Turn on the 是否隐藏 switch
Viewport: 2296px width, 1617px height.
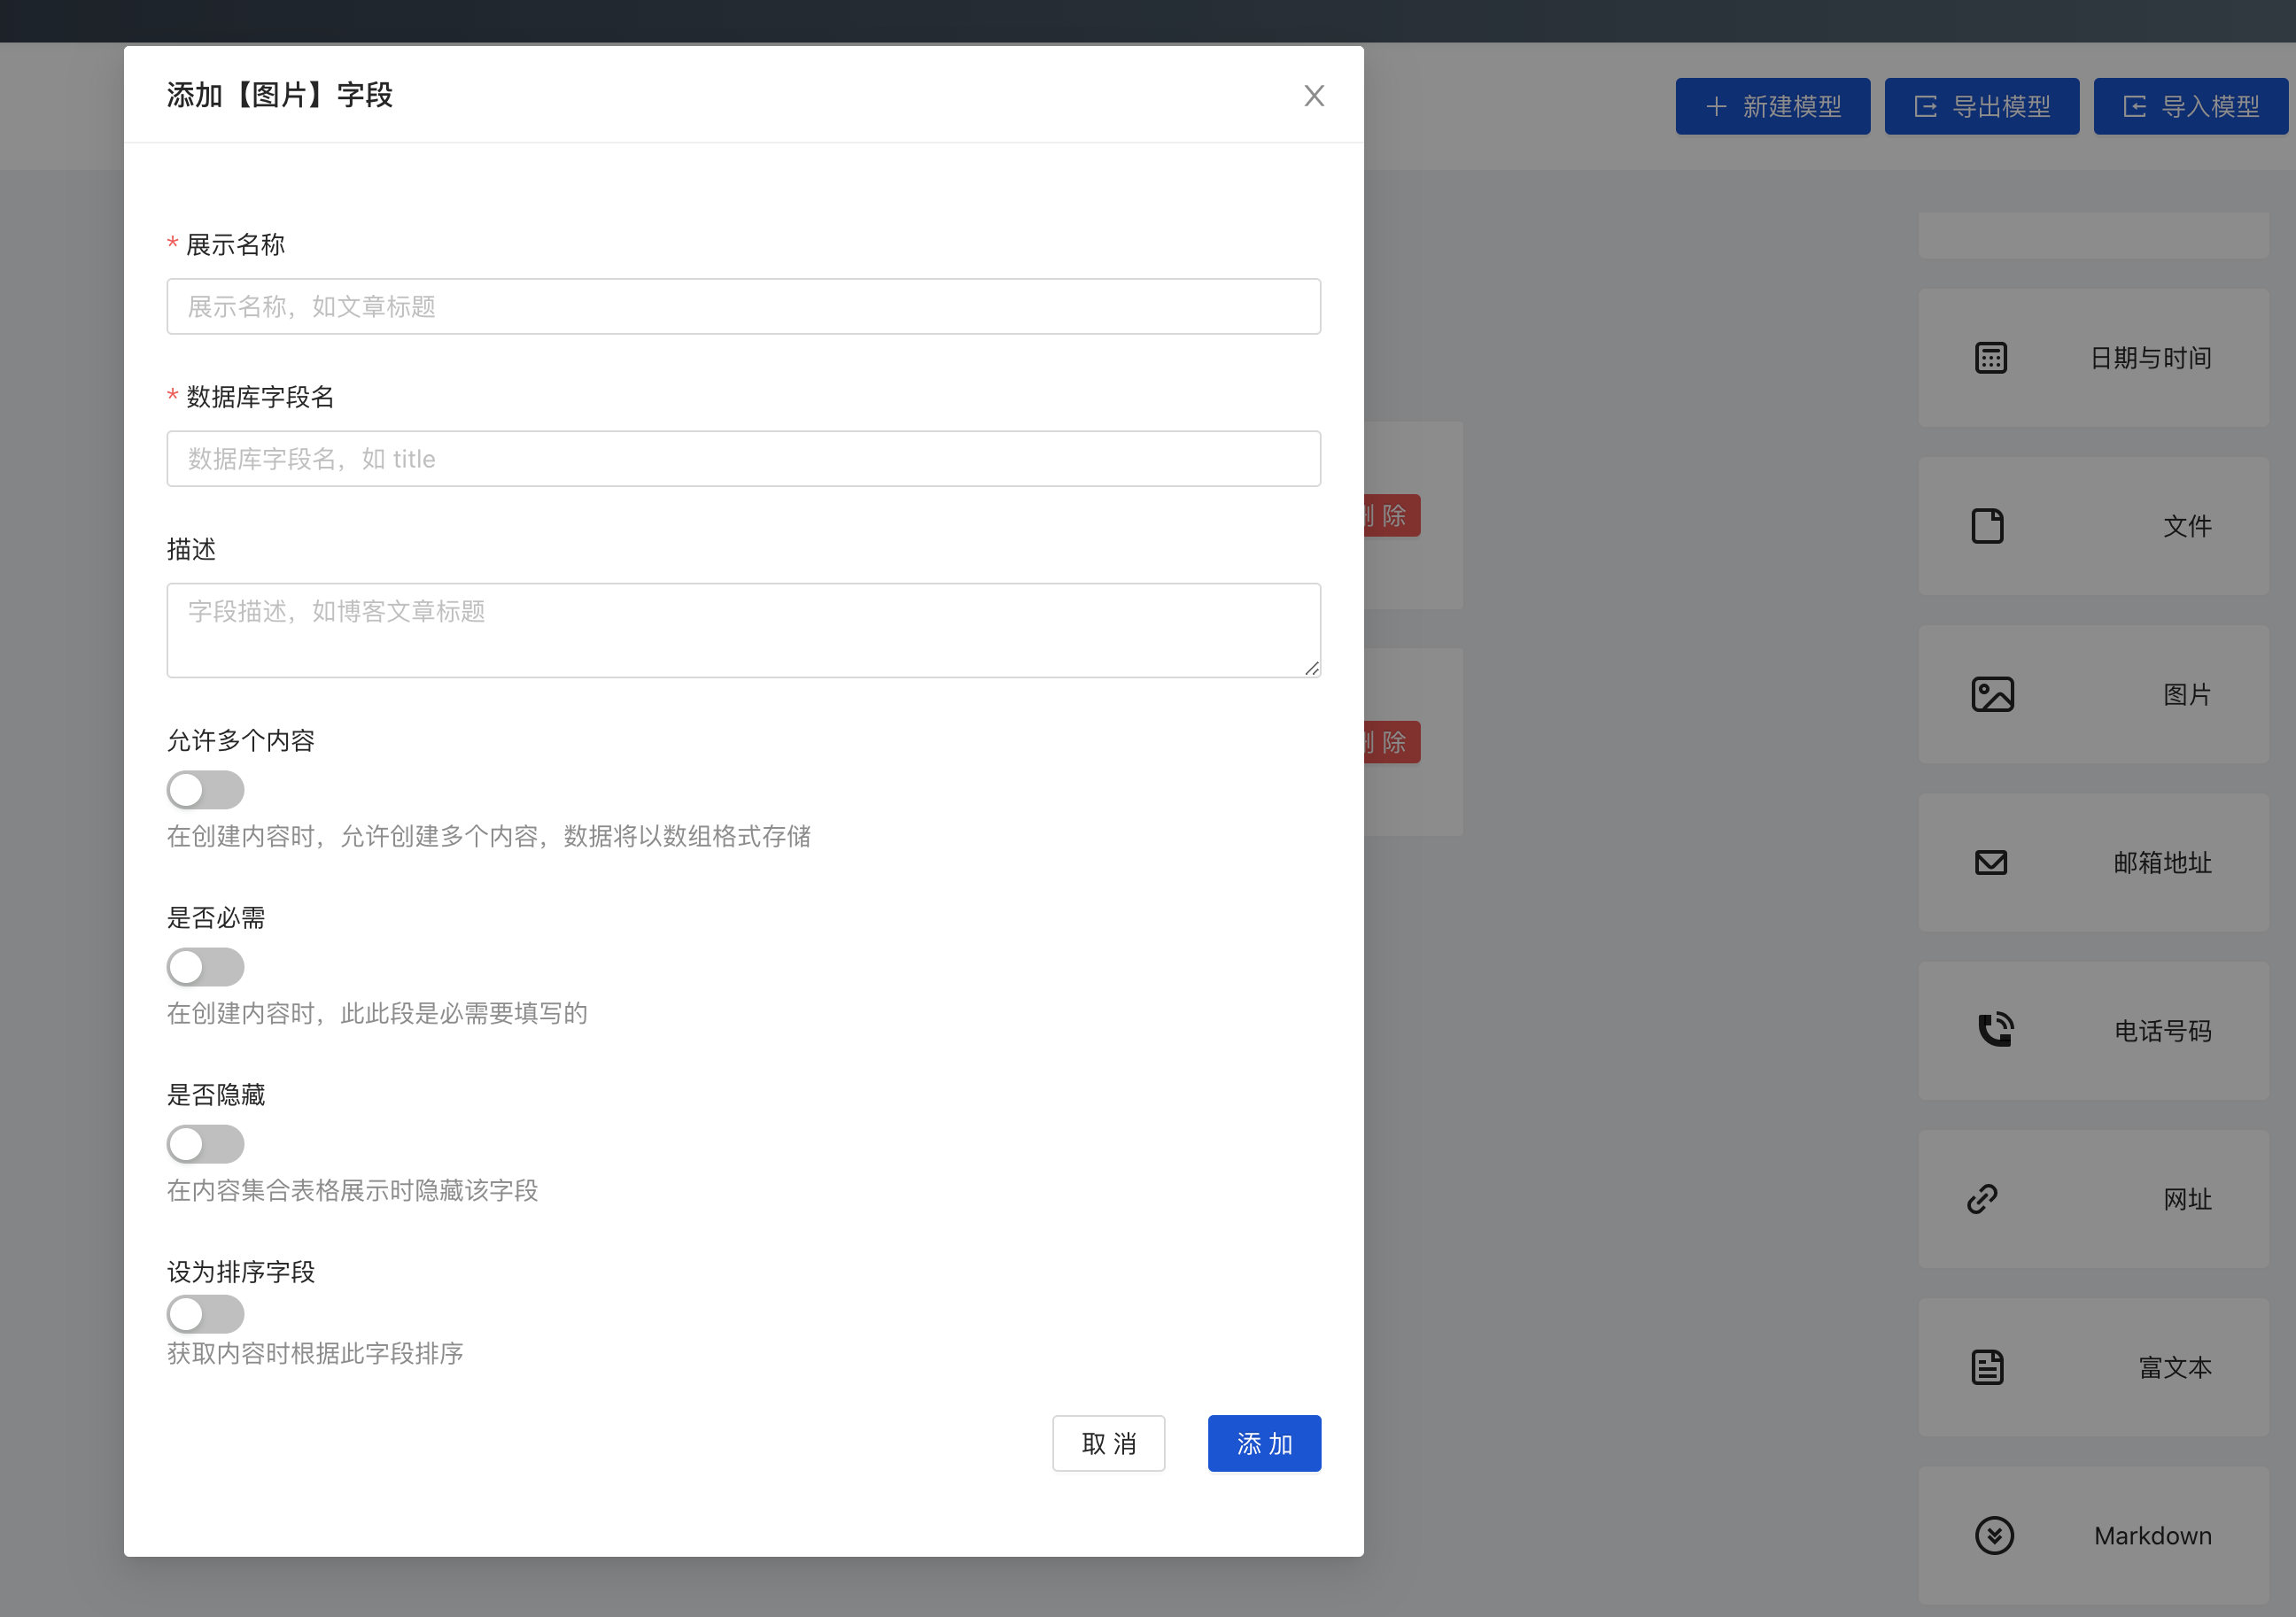[205, 1144]
